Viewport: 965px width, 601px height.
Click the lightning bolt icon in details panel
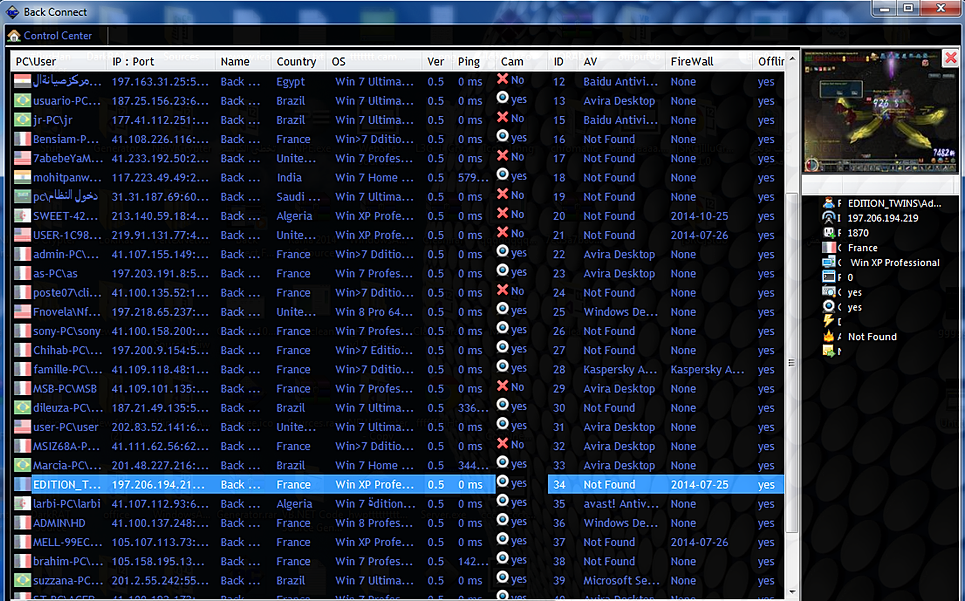coord(828,321)
